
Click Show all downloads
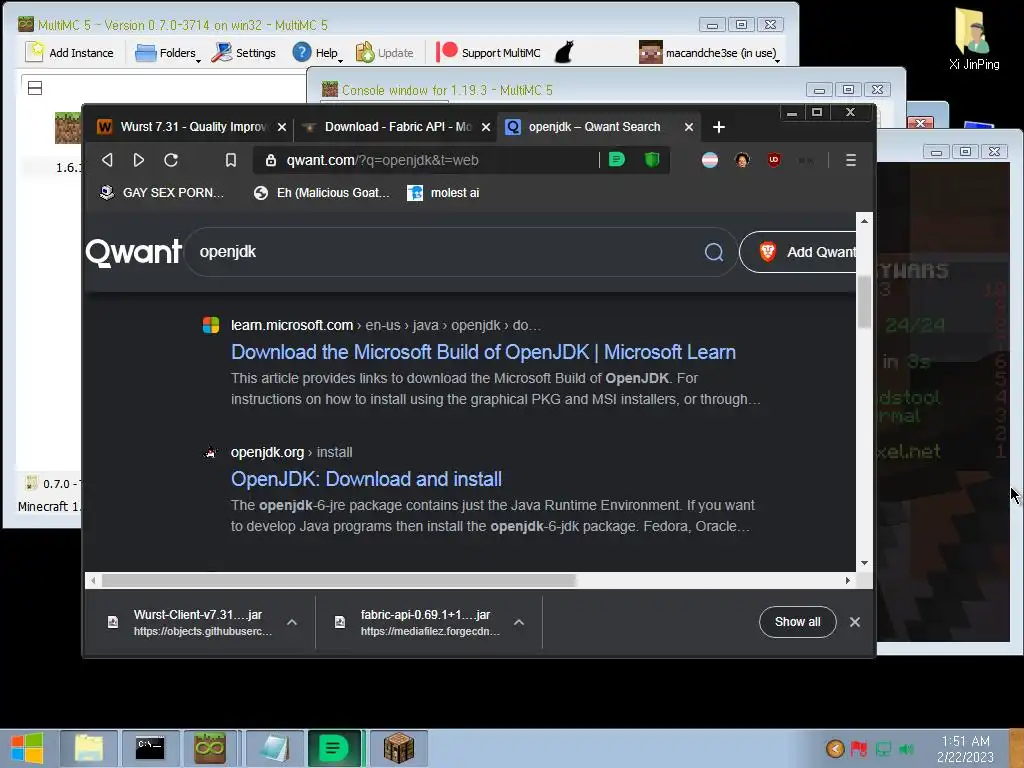(797, 622)
